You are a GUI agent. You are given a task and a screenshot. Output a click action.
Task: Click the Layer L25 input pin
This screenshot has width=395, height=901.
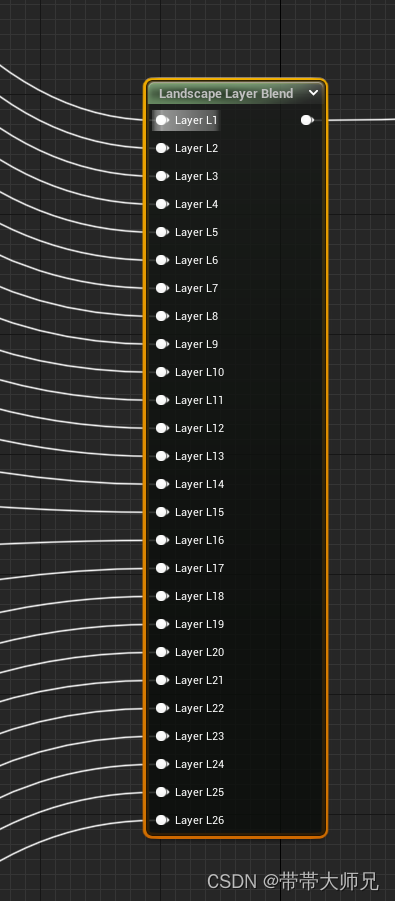pyautogui.click(x=162, y=792)
